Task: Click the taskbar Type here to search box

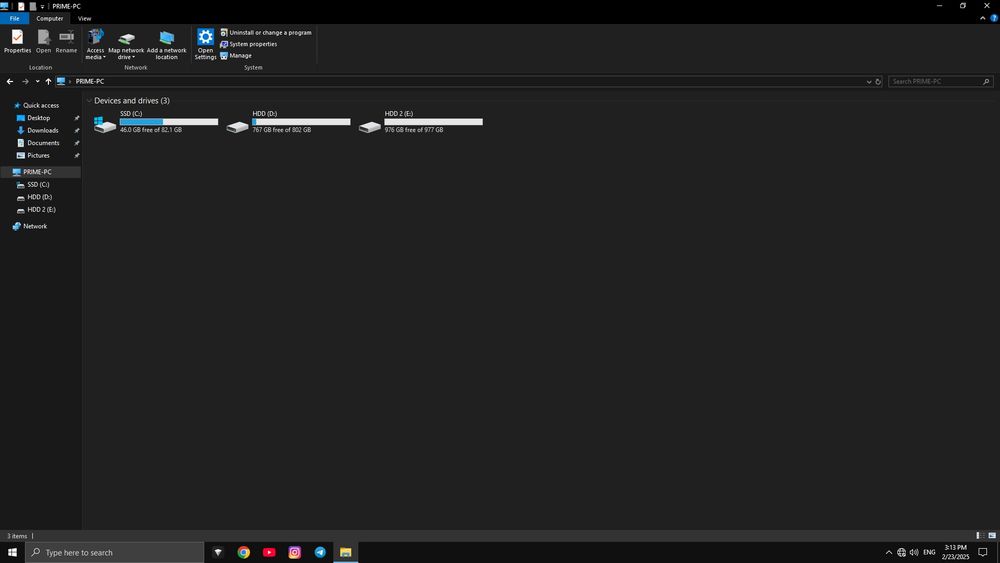Action: click(115, 552)
